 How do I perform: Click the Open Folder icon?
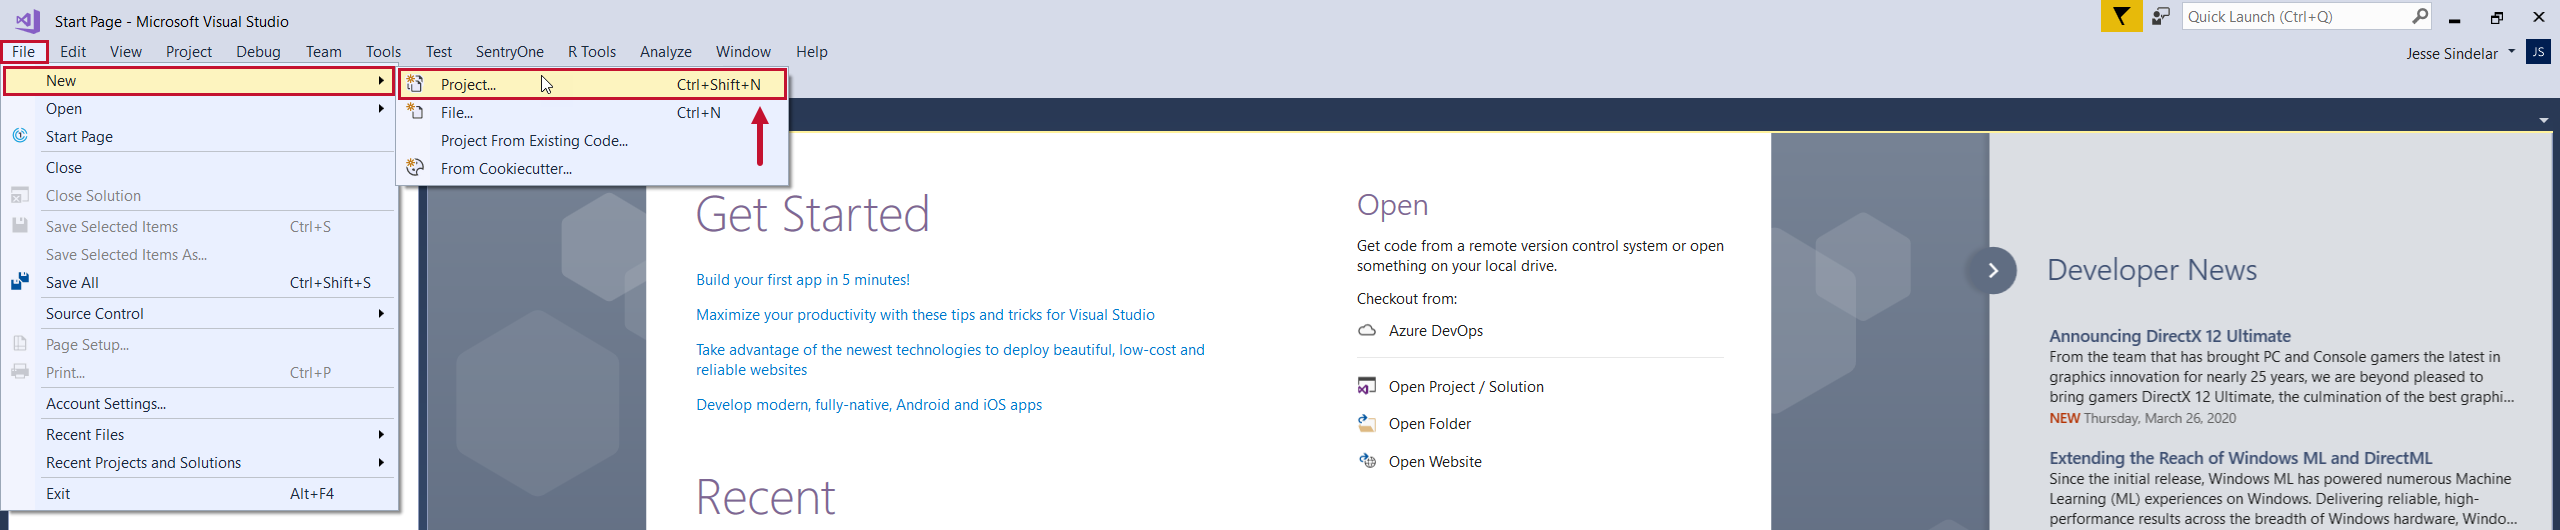point(1367,424)
